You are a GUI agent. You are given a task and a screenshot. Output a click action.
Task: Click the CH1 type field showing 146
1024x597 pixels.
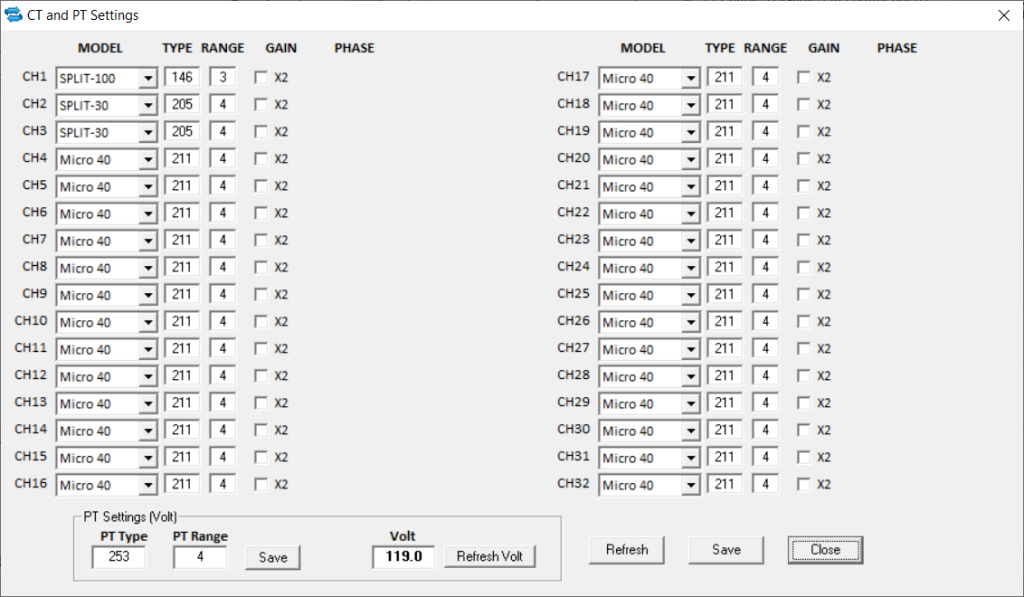pyautogui.click(x=182, y=77)
